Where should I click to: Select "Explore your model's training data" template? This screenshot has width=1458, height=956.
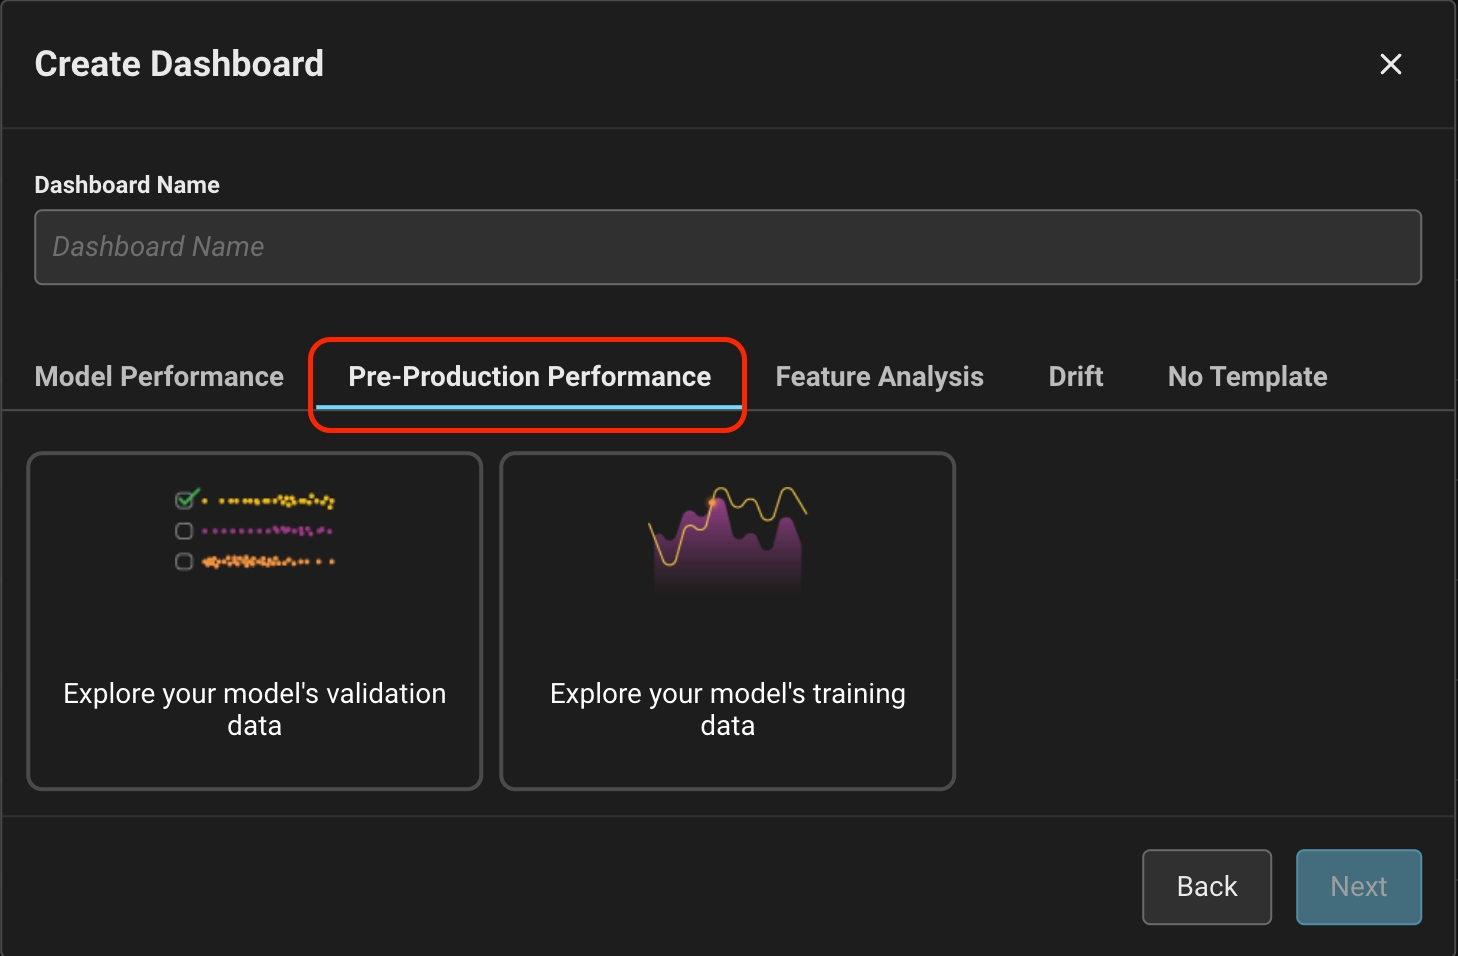(727, 621)
